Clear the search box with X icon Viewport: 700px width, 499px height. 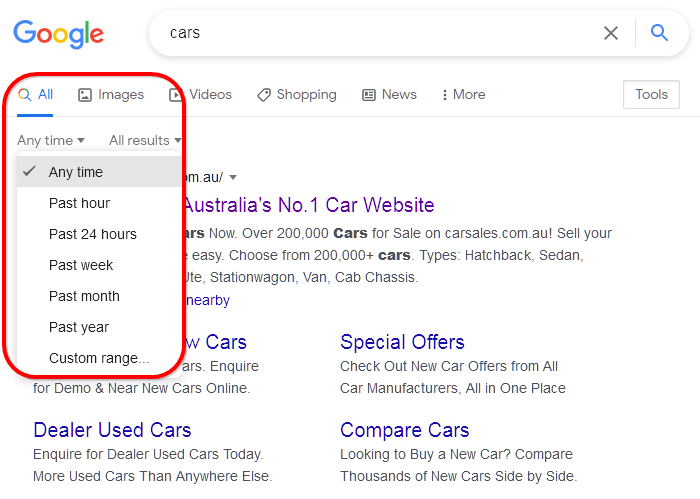(x=611, y=33)
